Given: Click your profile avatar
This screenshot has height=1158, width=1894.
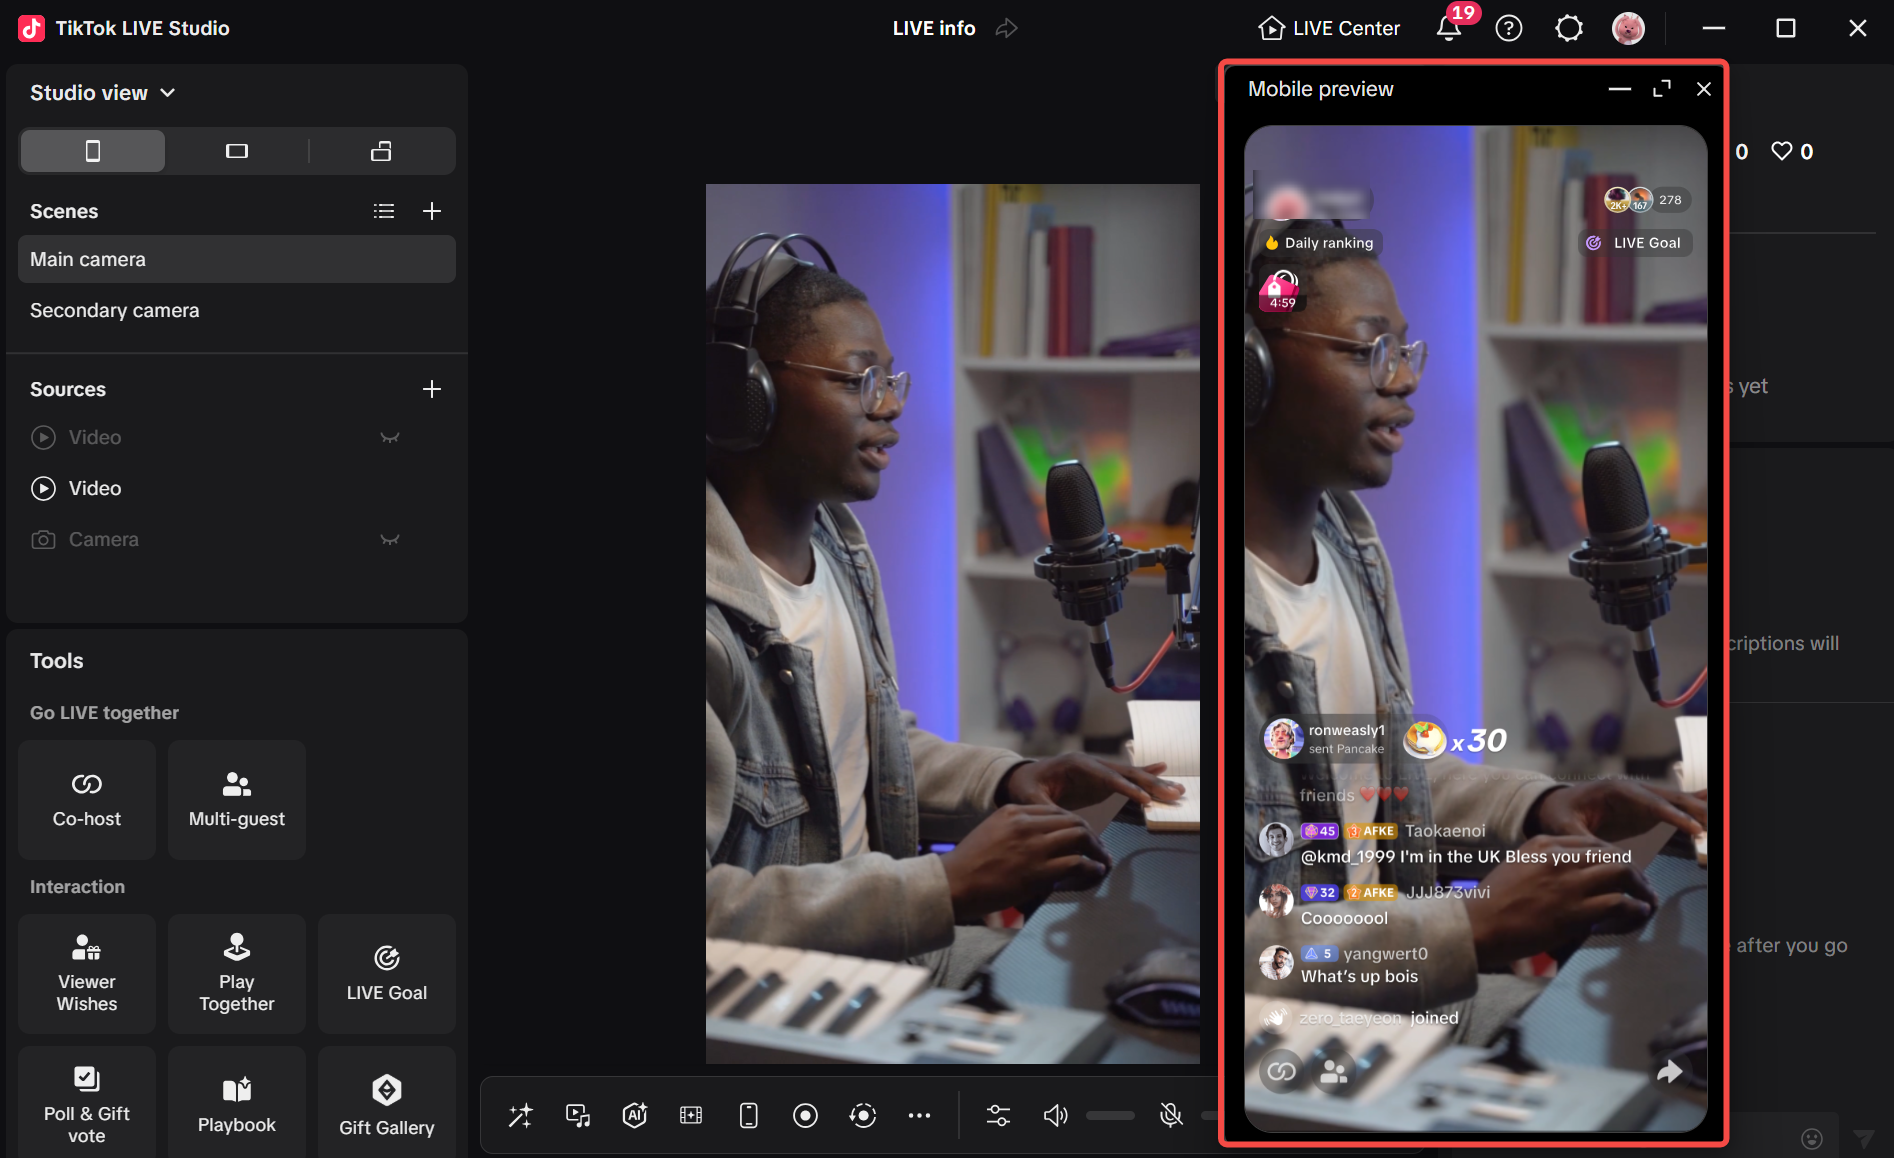Looking at the screenshot, I should [1629, 28].
